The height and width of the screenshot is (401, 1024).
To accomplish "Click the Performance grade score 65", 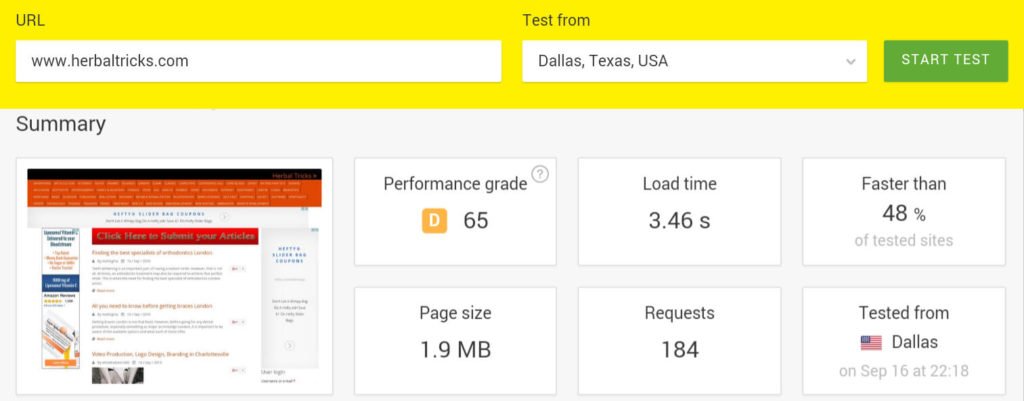I will point(475,221).
